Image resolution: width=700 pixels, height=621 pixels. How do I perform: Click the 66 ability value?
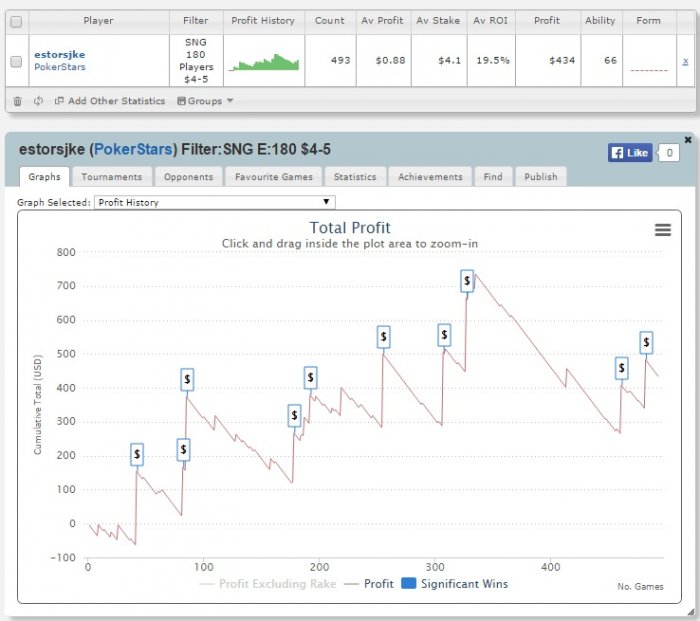click(x=610, y=60)
